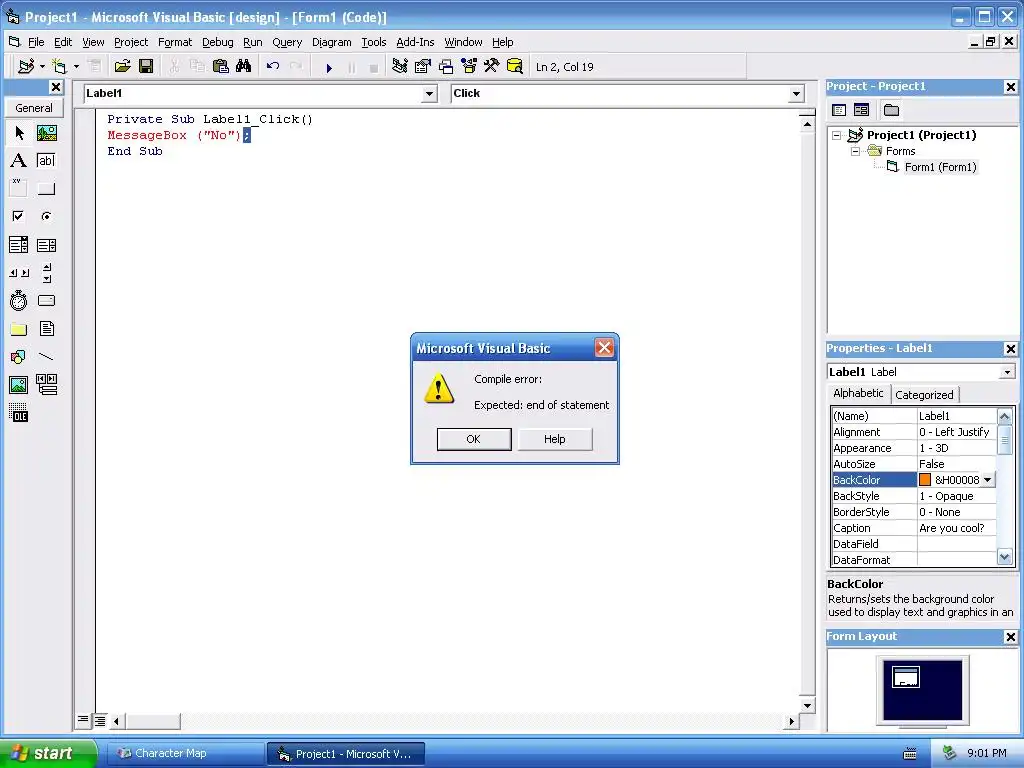Click the Open Project toolbar icon

pos(122,66)
